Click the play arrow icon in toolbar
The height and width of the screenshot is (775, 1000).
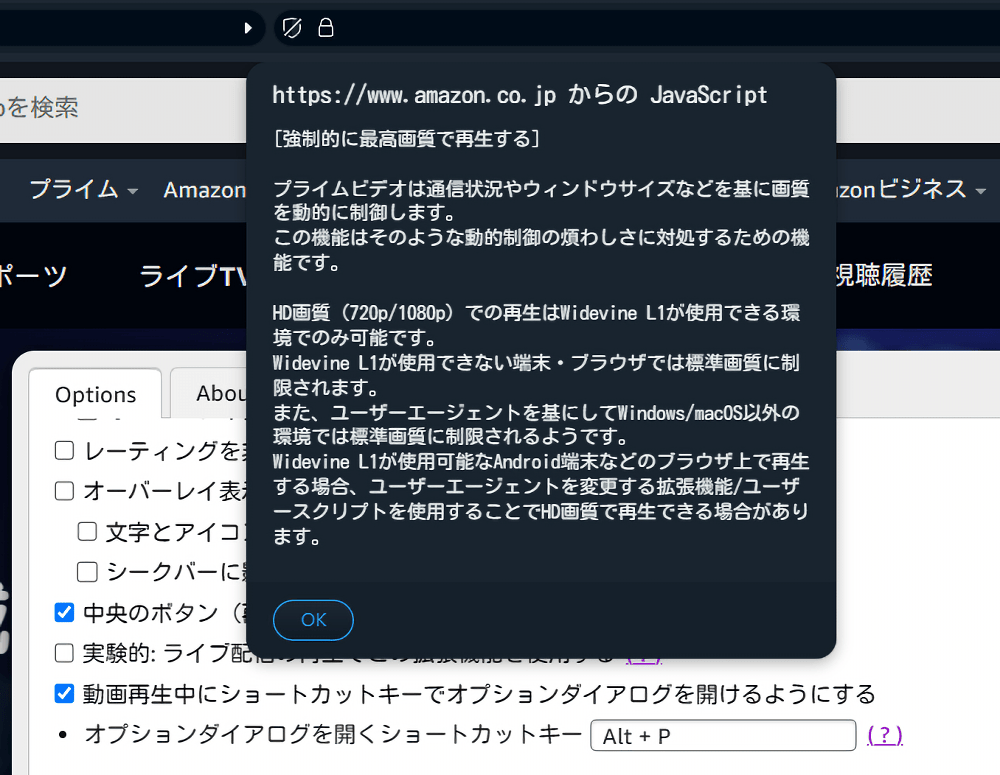coord(248,28)
